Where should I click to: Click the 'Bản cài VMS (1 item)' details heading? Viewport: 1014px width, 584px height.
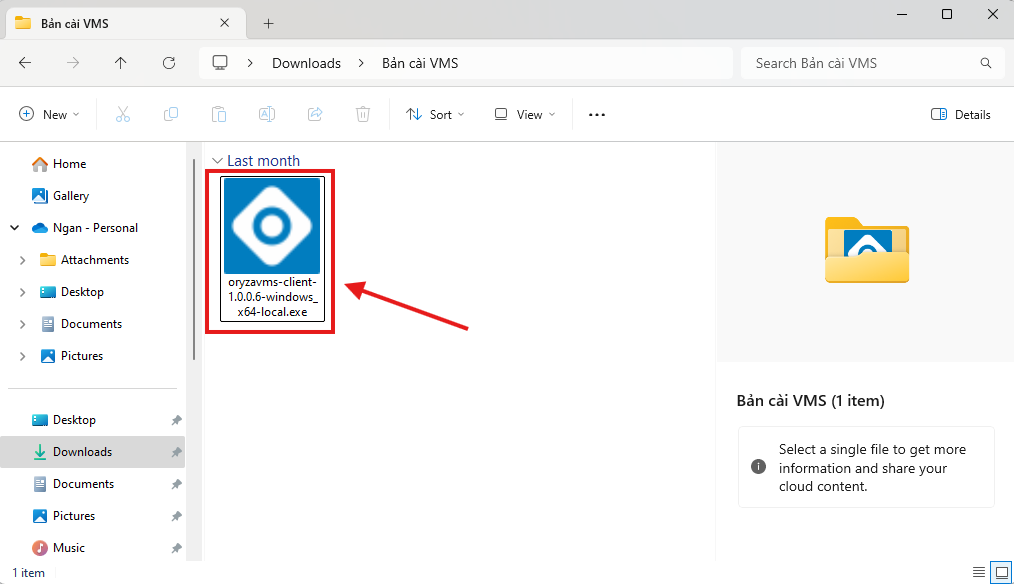coord(810,400)
